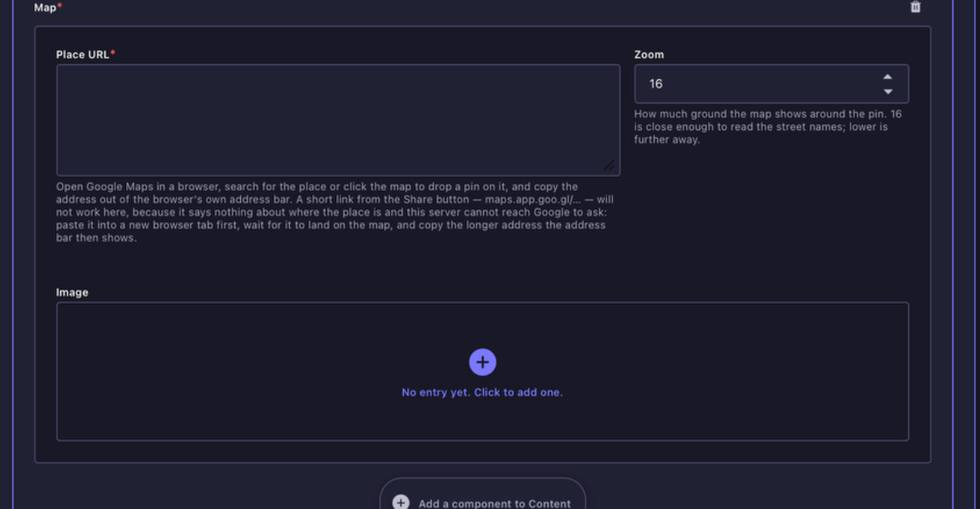Image resolution: width=980 pixels, height=509 pixels.
Task: Increase the Zoom value with up arrow
Action: 888,77
